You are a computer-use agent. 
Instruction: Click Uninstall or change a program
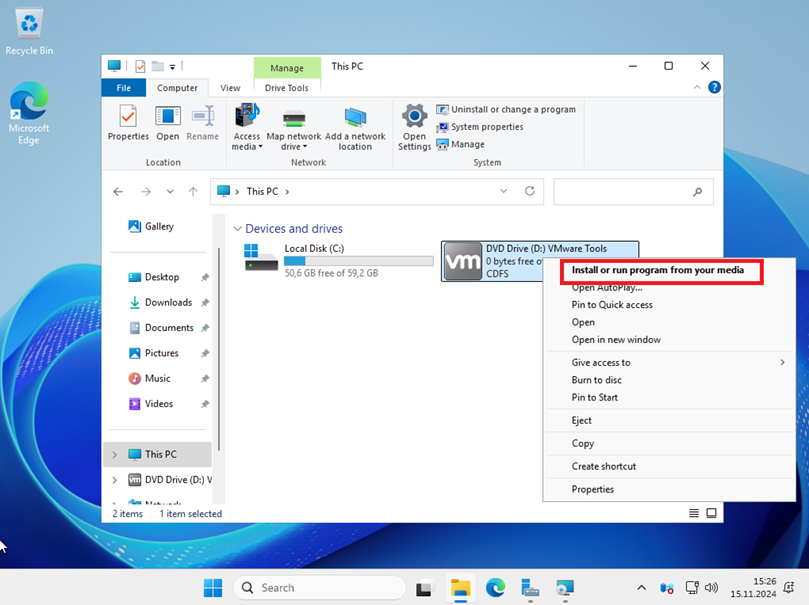506,109
